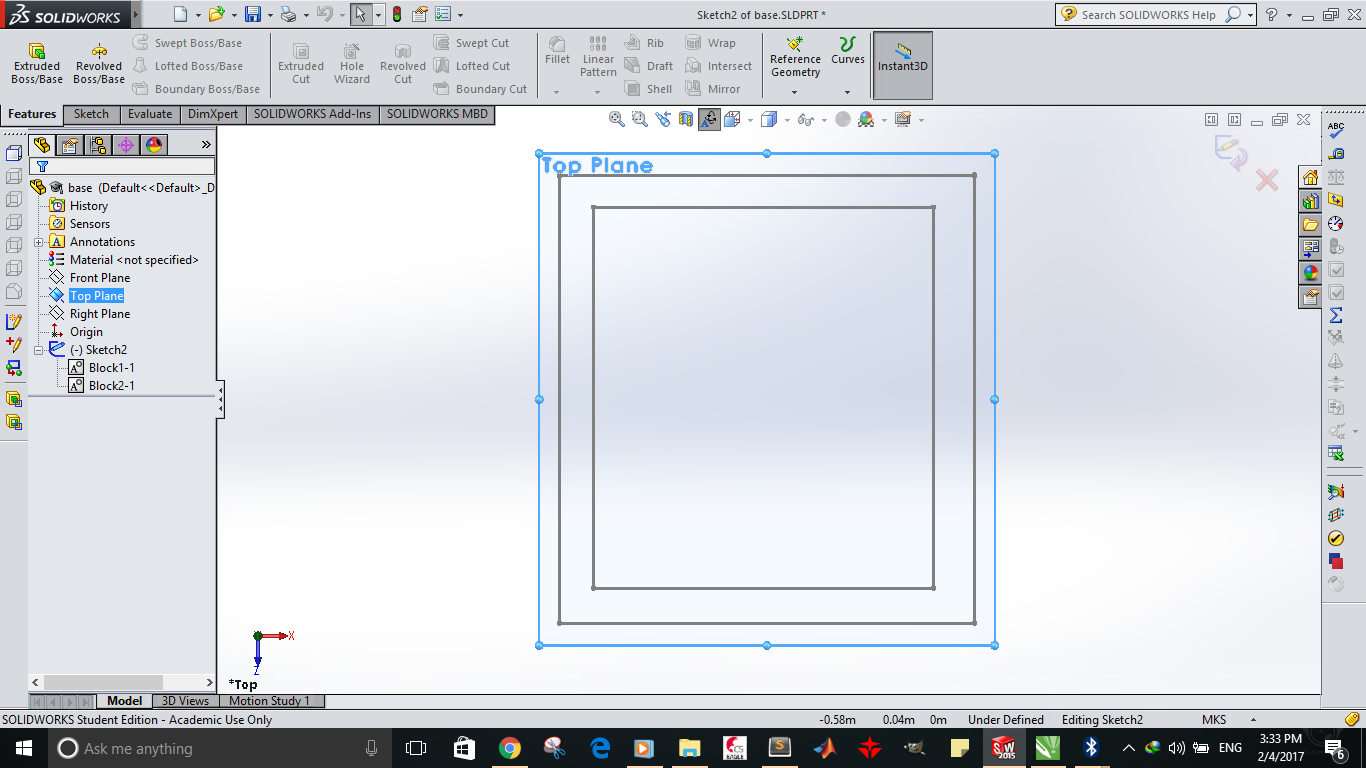Screen dimensions: 1366x768
Task: Click the Rebuild traffic light icon
Action: click(396, 14)
